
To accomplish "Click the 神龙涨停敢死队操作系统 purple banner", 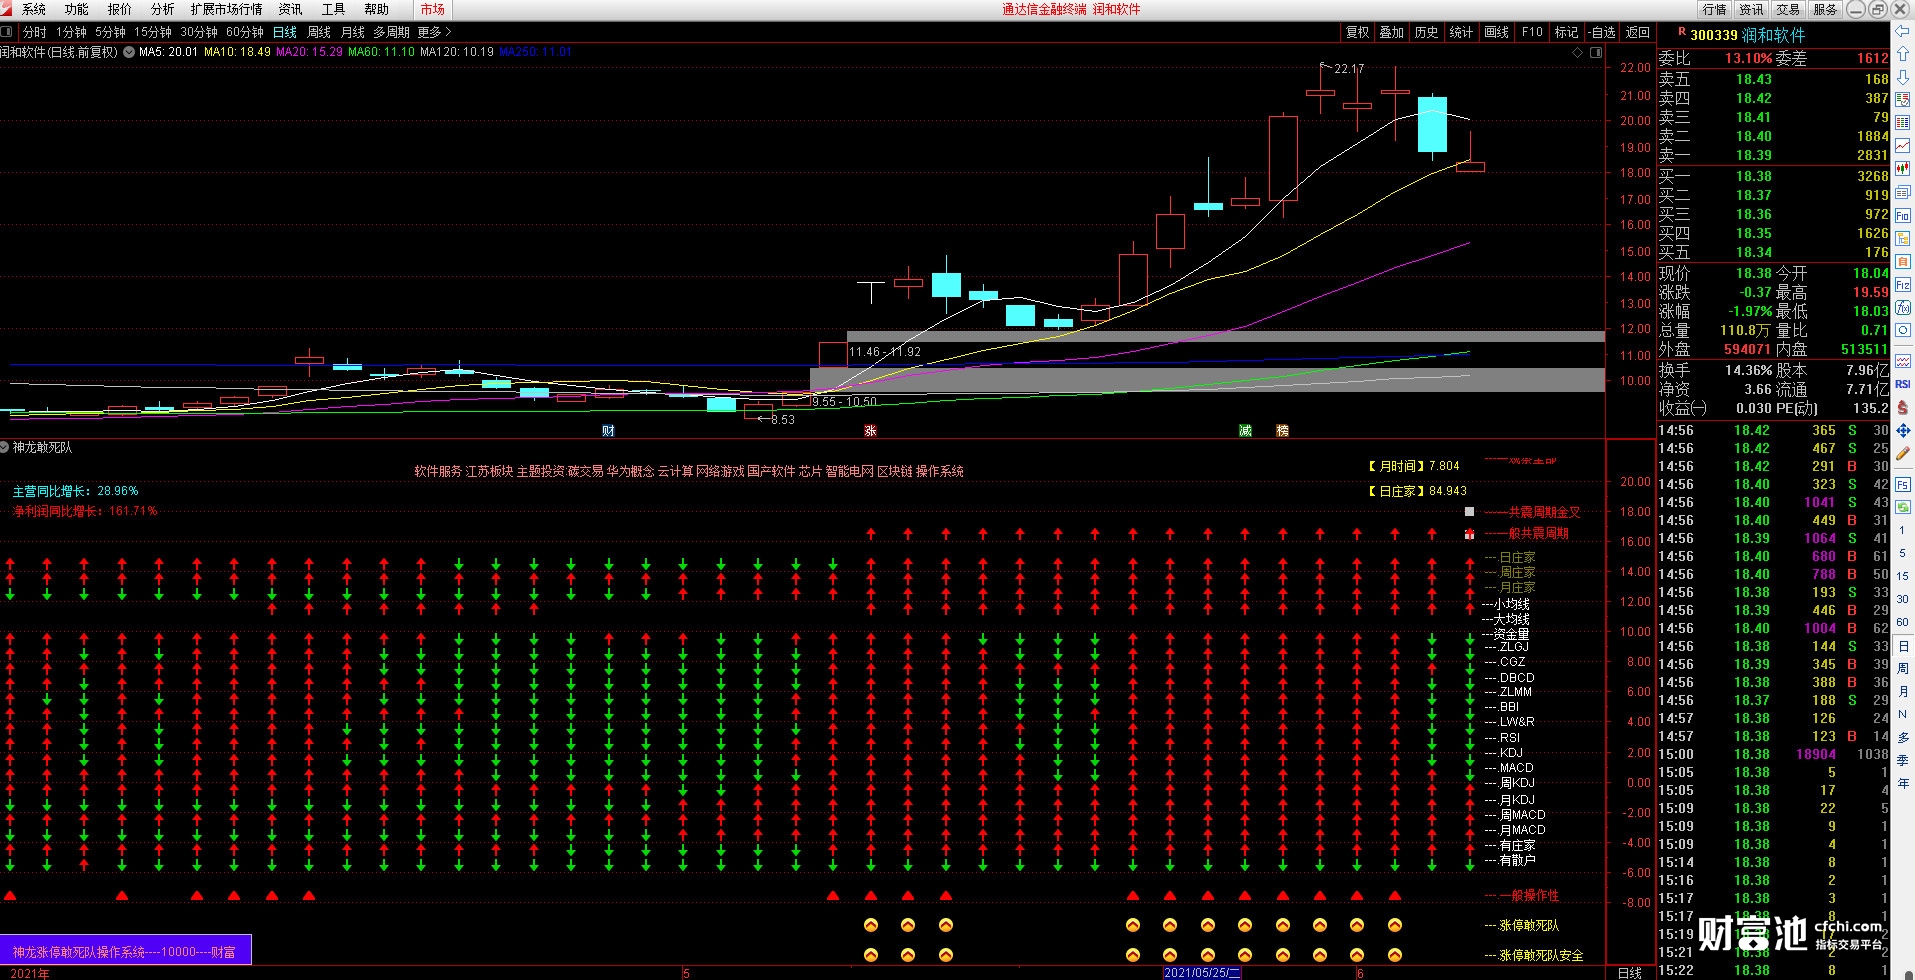I will click(125, 951).
